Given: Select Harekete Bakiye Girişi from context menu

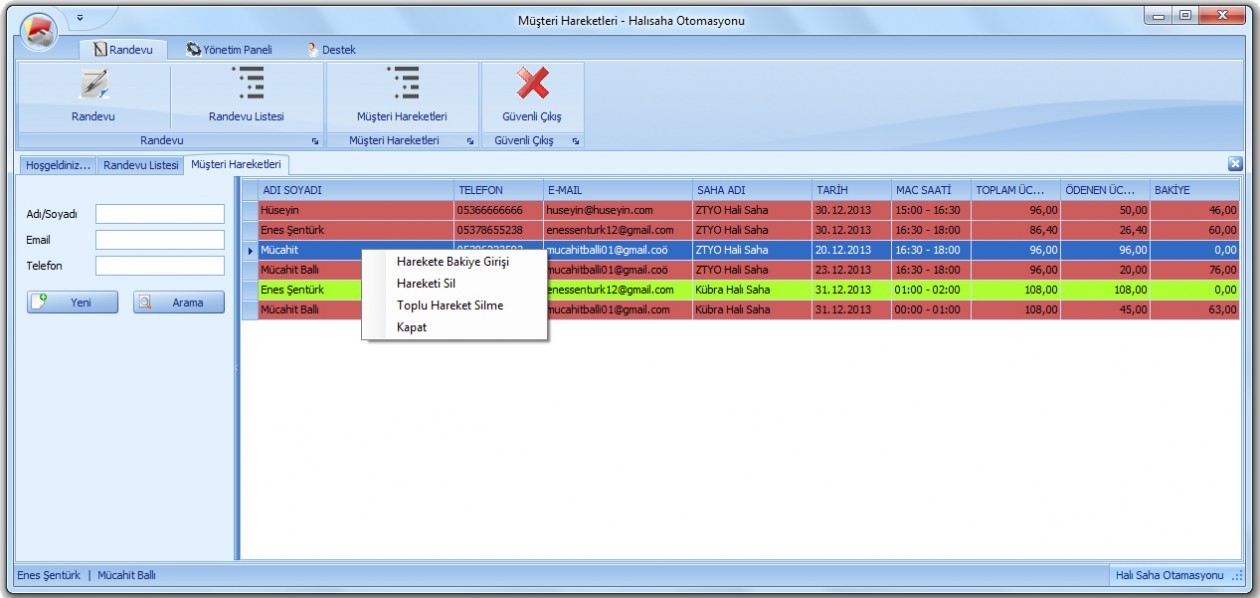Looking at the screenshot, I should [453, 262].
